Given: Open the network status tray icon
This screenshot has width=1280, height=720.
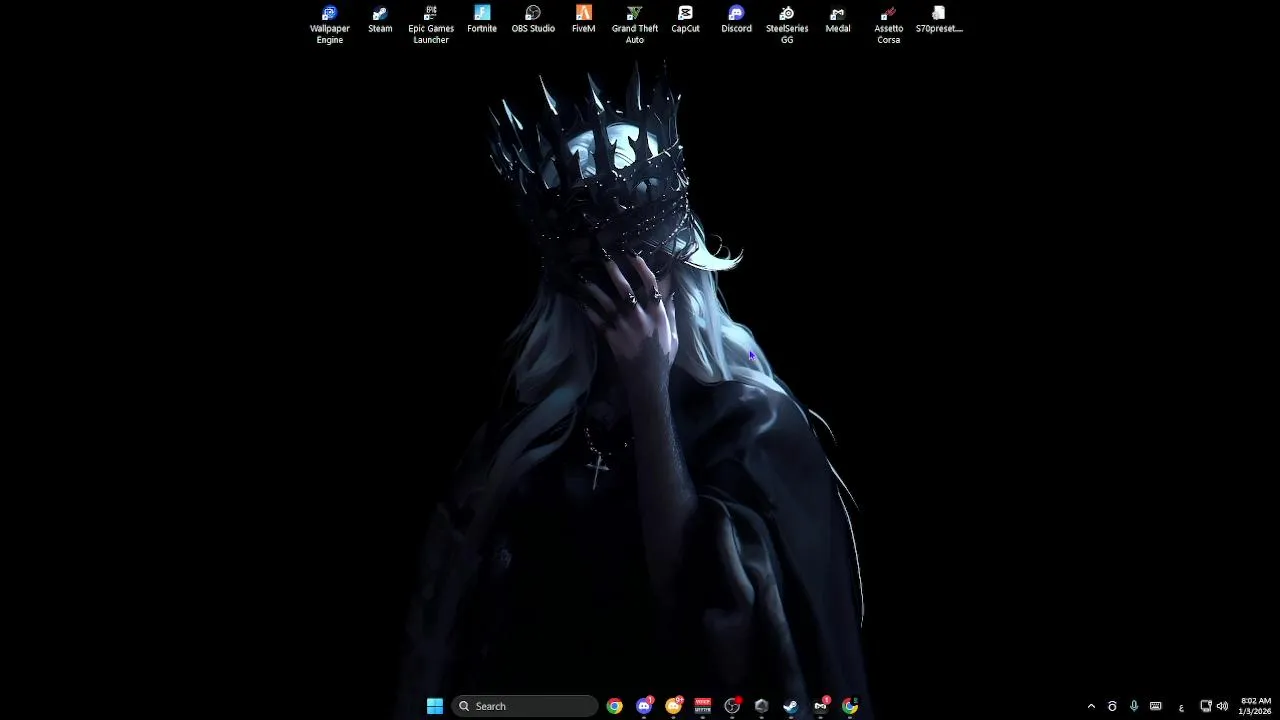Looking at the screenshot, I should pyautogui.click(x=1206, y=706).
